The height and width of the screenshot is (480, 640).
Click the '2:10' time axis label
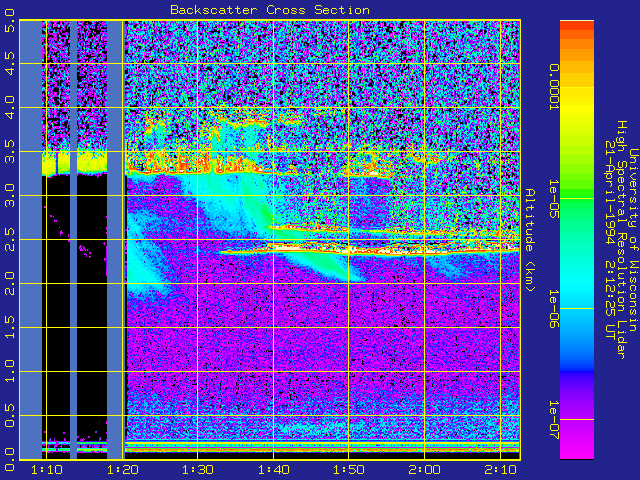(x=500, y=470)
